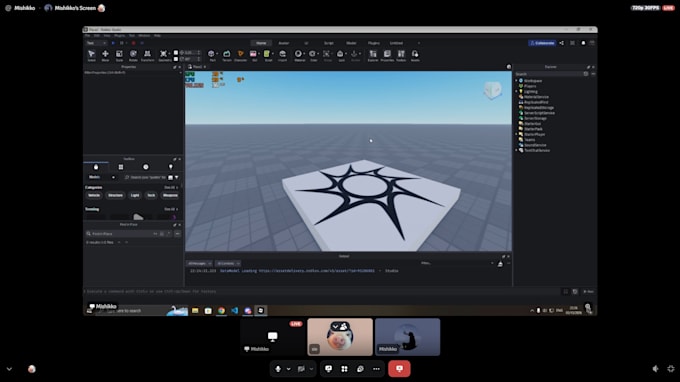Click the view selector cube gizmo
680x382 pixels.
click(493, 90)
